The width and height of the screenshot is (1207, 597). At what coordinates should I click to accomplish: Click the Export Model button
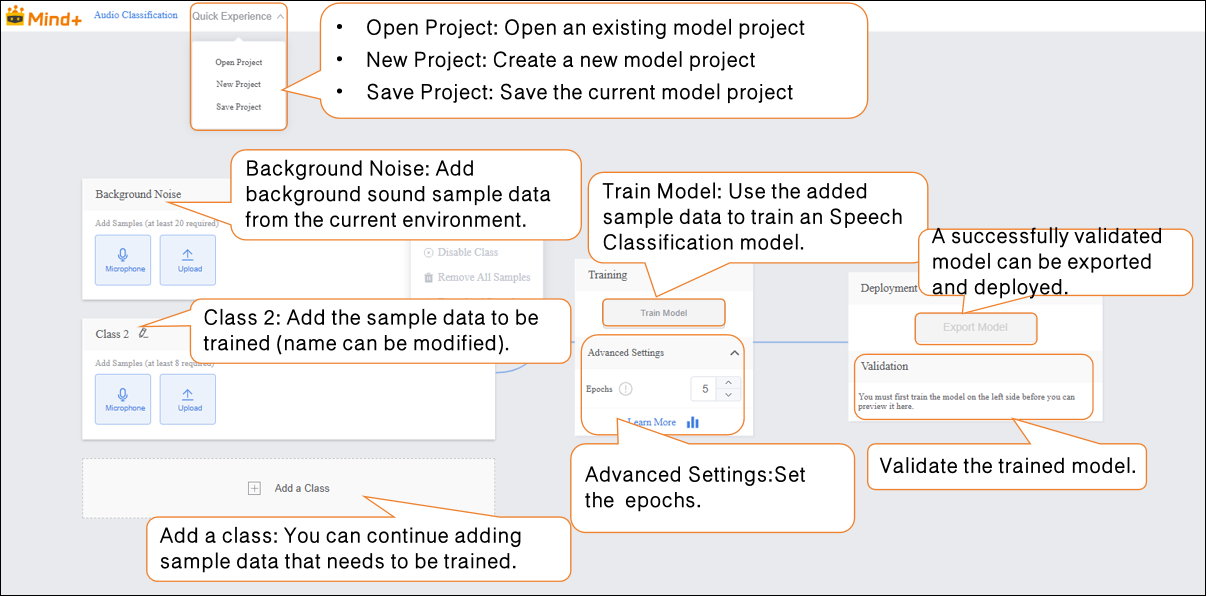point(975,327)
